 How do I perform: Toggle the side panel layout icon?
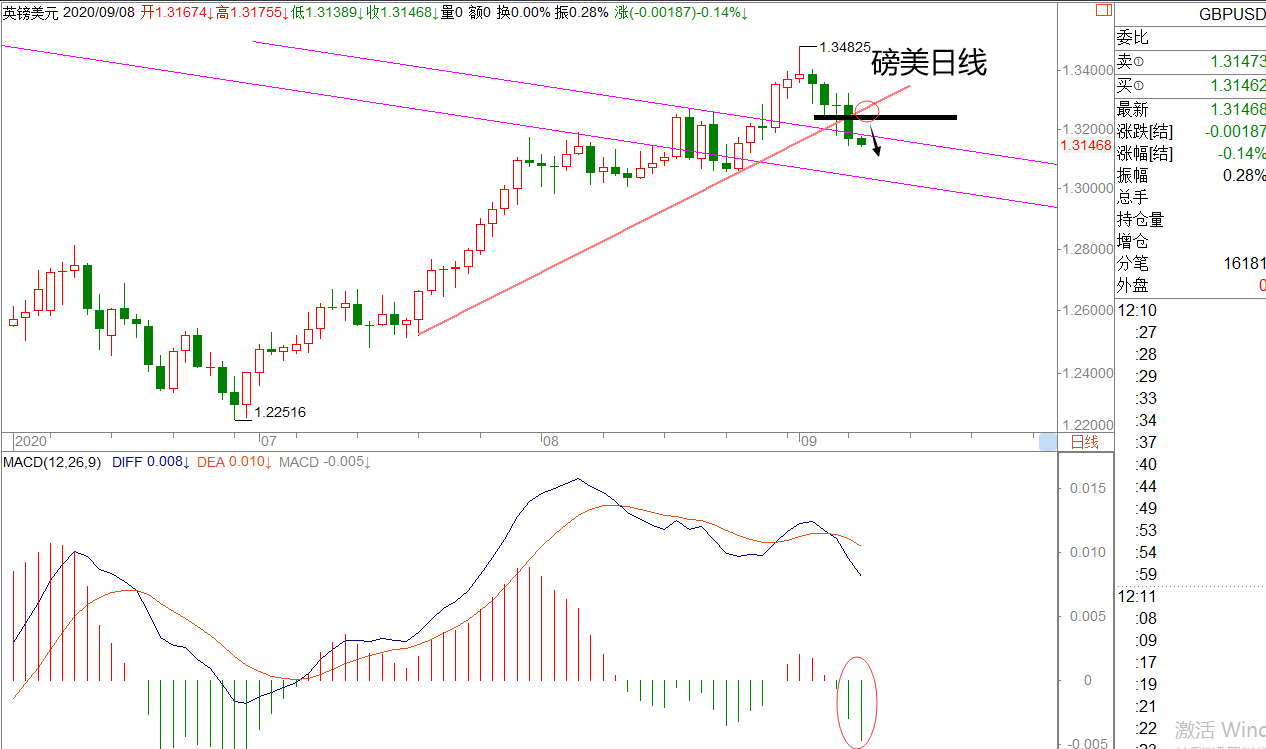(x=1103, y=12)
